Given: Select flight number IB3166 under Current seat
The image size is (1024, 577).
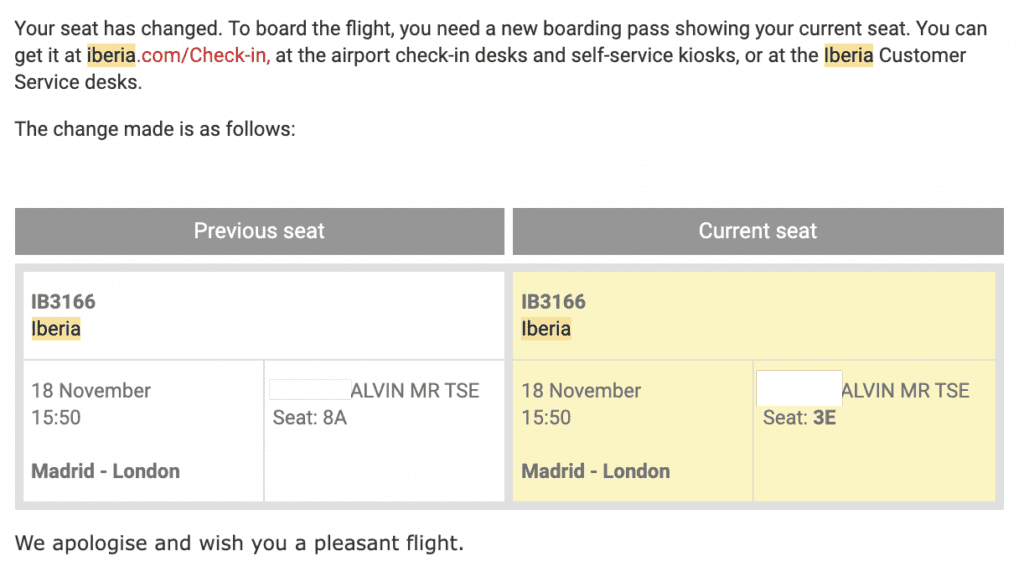Looking at the screenshot, I should pos(554,301).
